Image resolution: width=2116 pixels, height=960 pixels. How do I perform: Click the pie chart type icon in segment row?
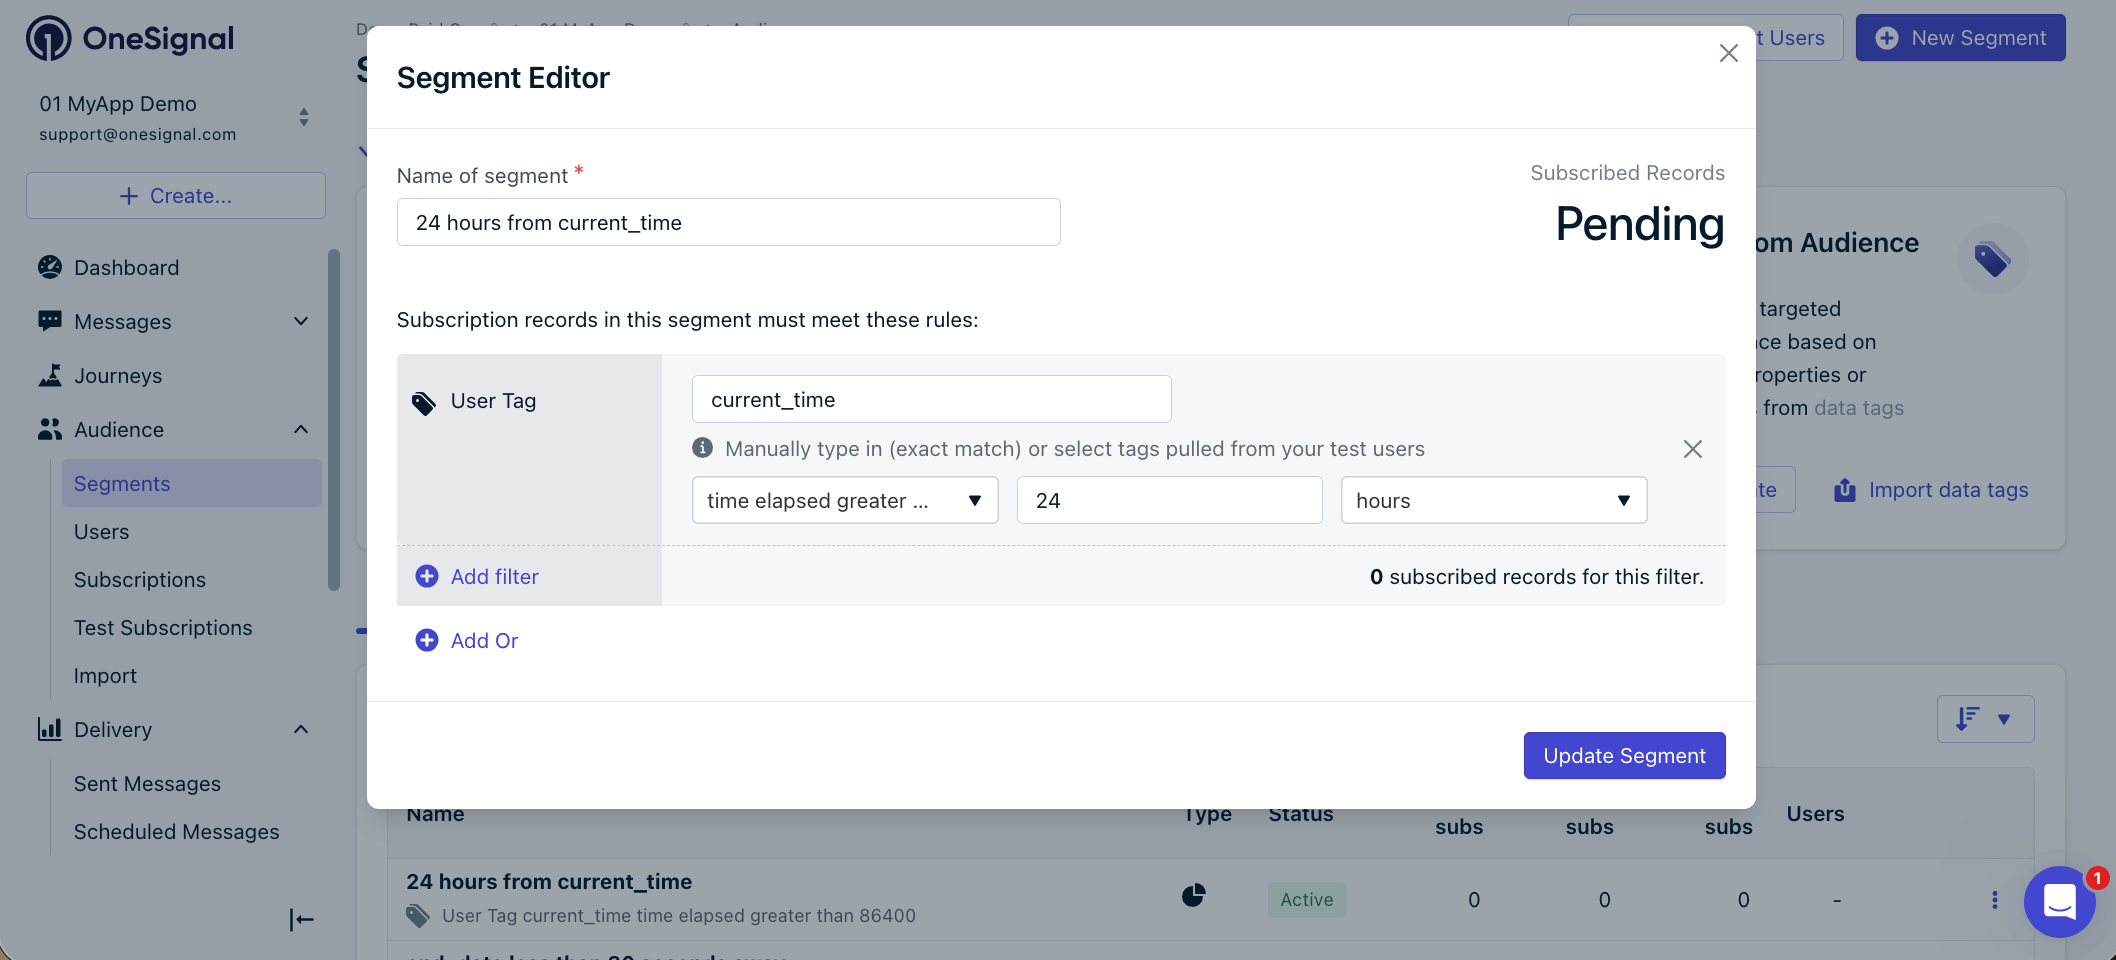point(1194,895)
